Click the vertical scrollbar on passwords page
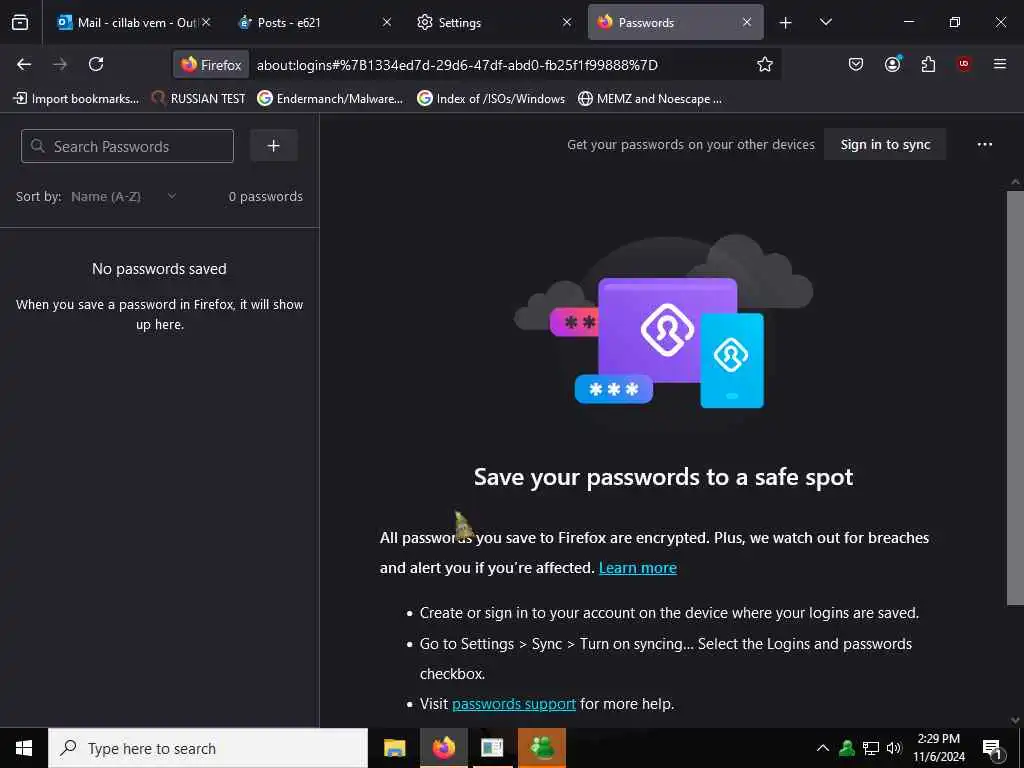Viewport: 1024px width, 768px height. point(1015,398)
